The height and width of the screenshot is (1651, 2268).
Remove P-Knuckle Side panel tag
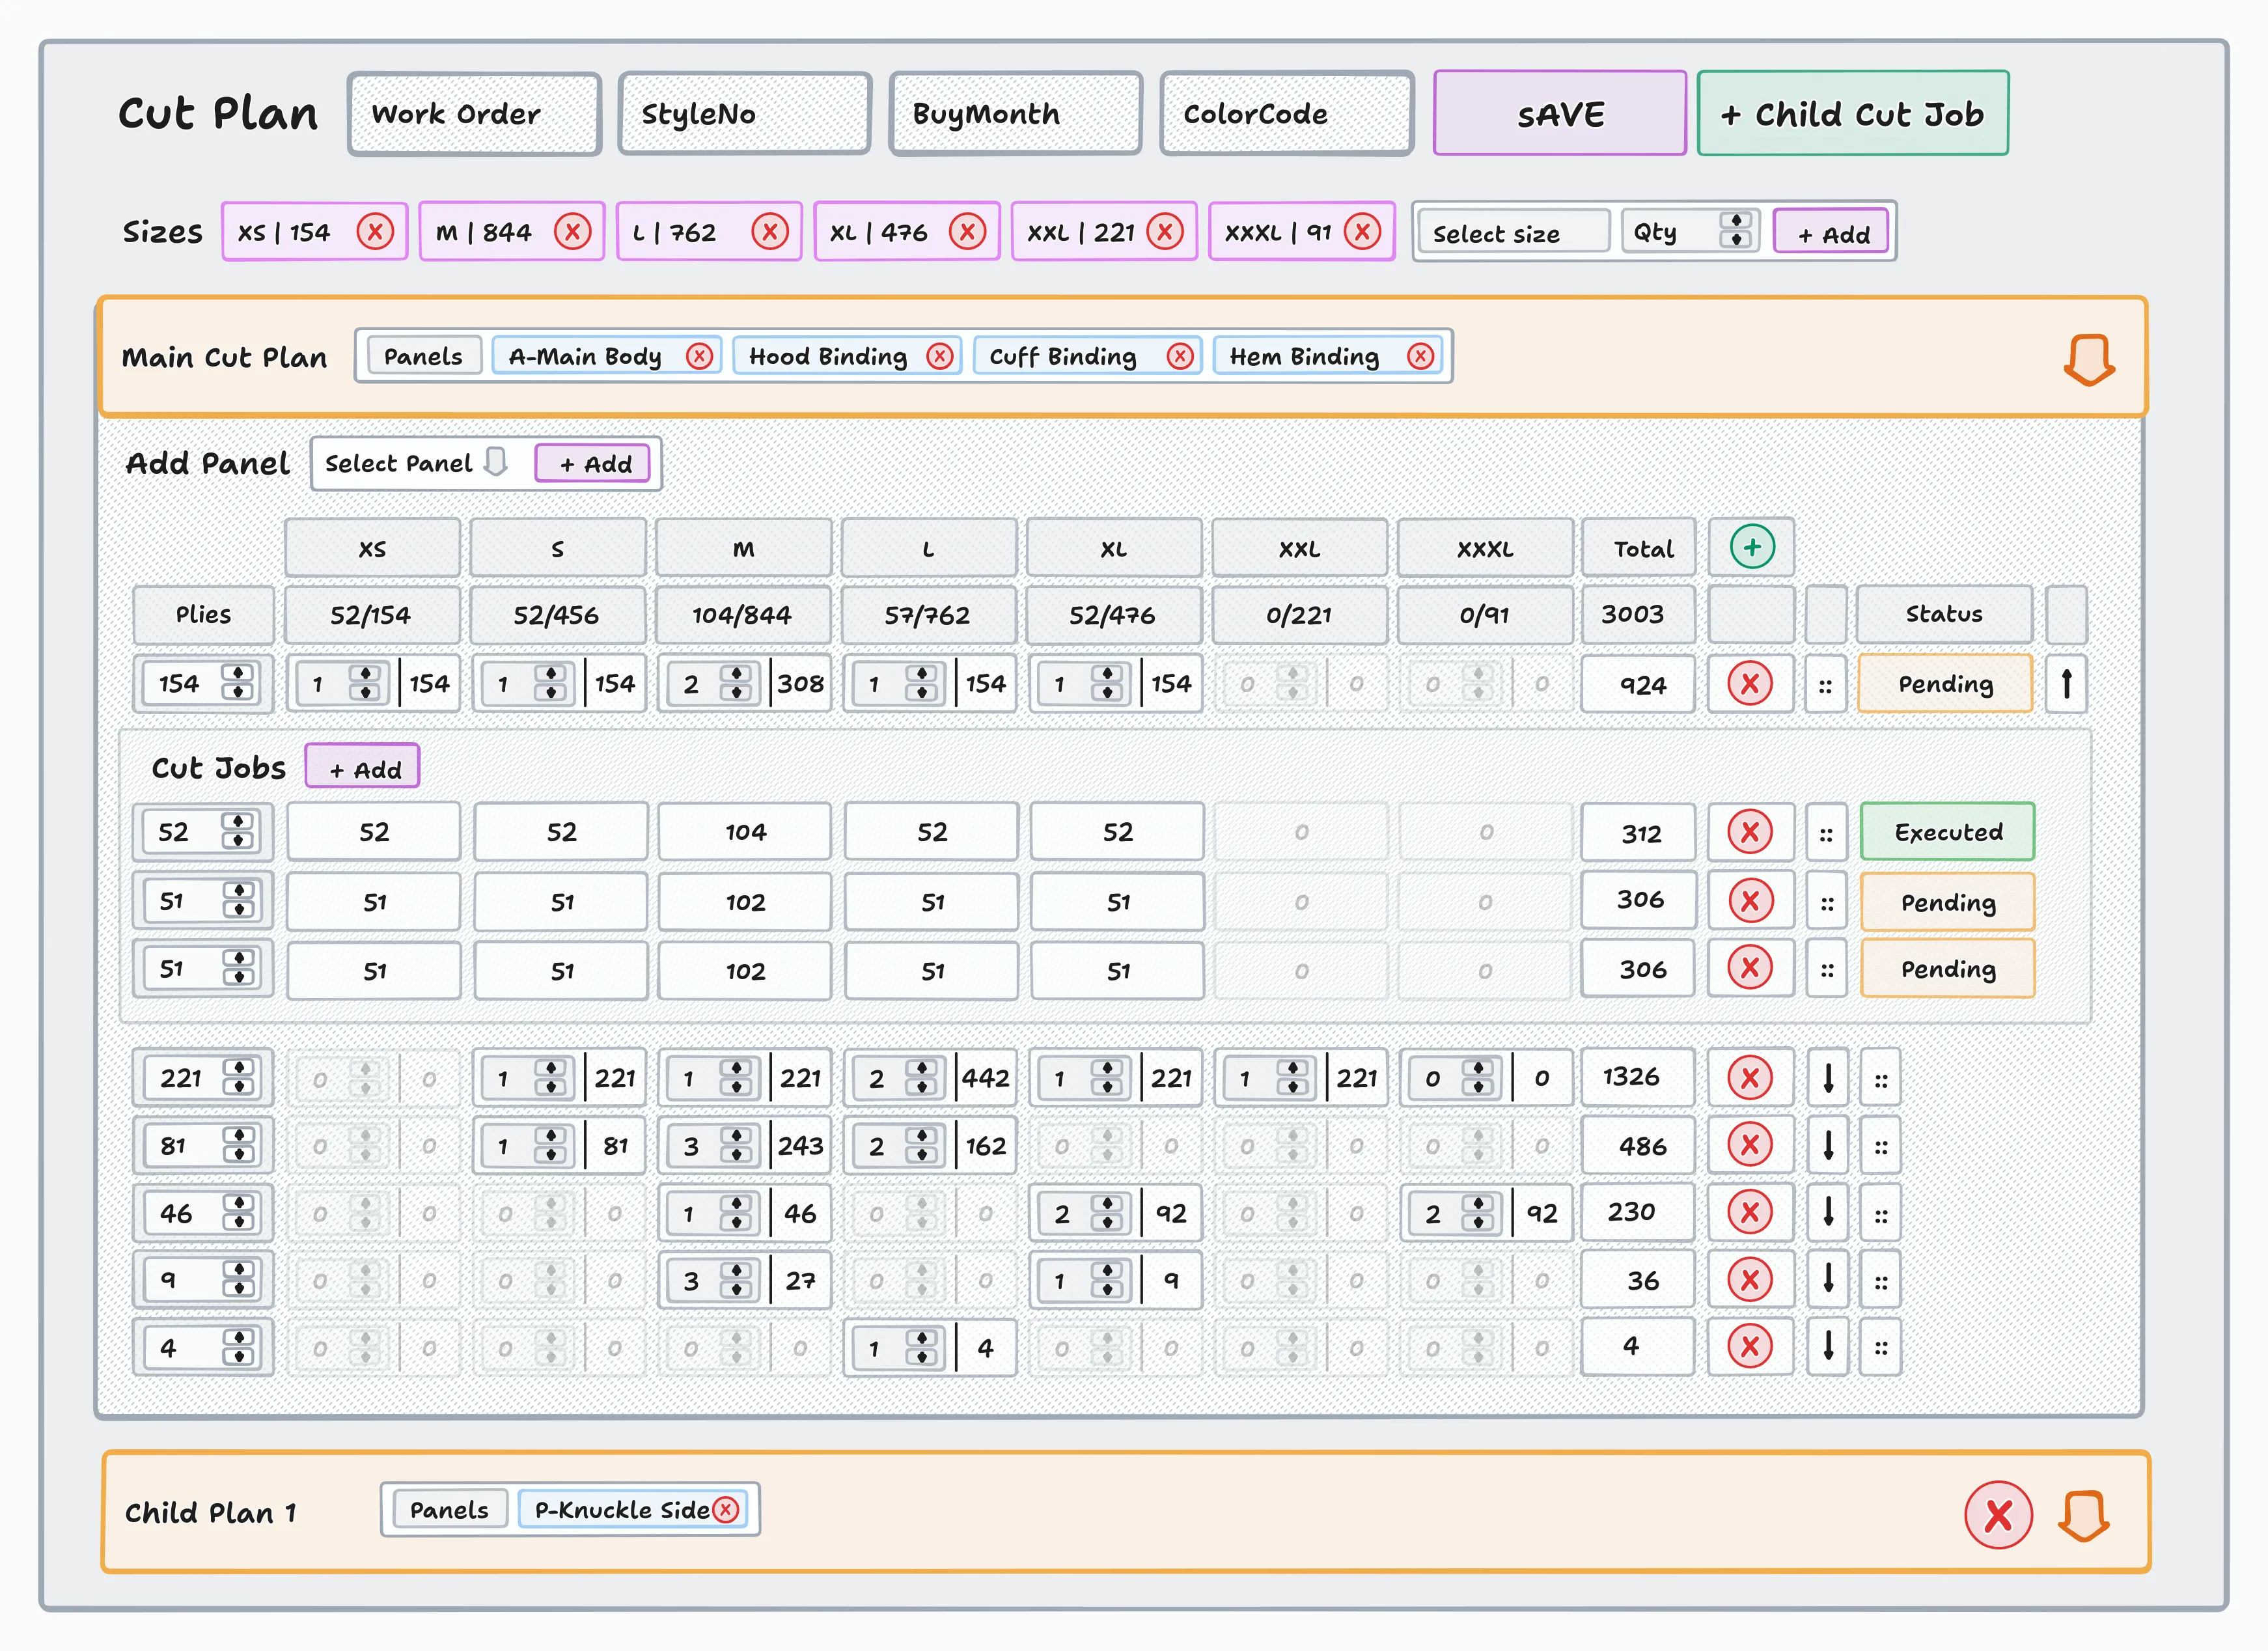[x=727, y=1510]
